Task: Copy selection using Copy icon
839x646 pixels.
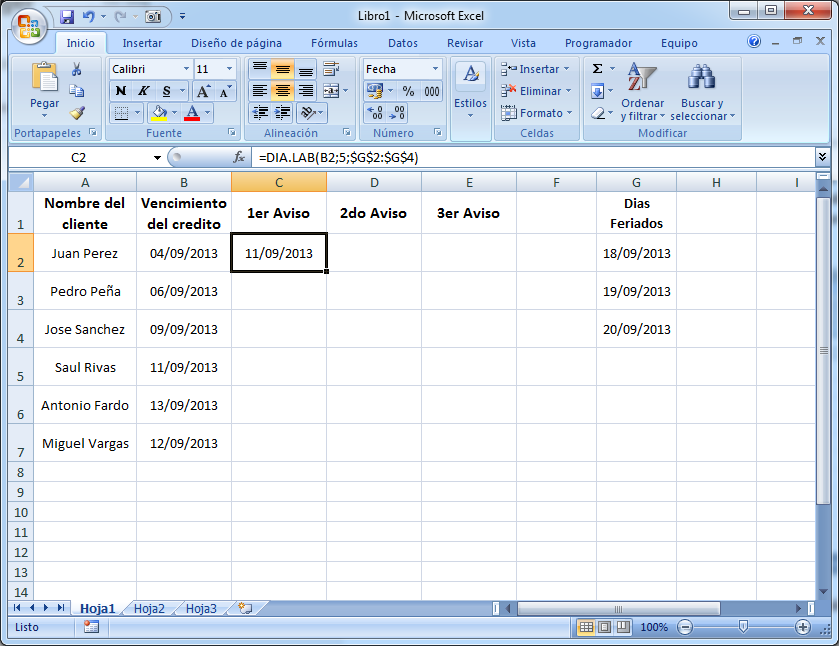Action: point(77,90)
